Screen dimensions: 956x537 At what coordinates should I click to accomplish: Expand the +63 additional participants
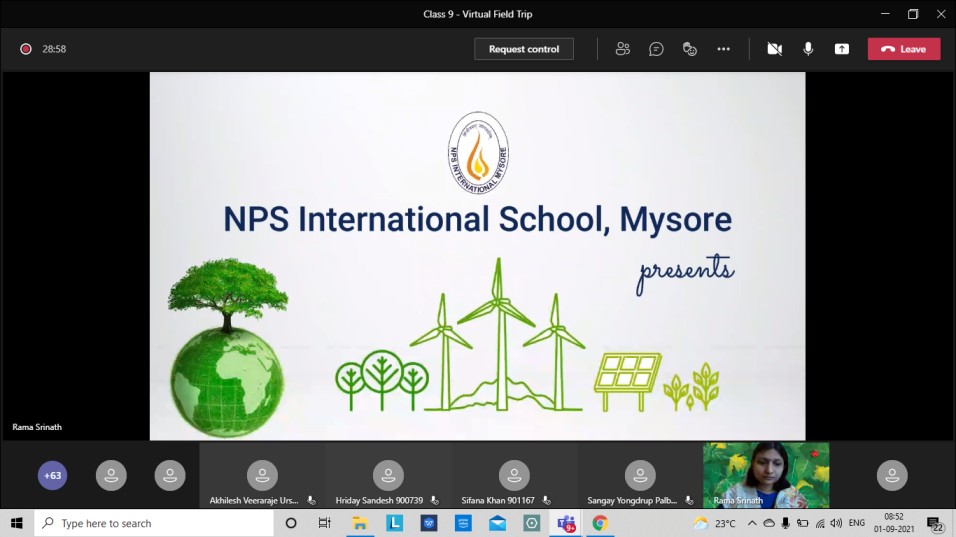tap(53, 475)
